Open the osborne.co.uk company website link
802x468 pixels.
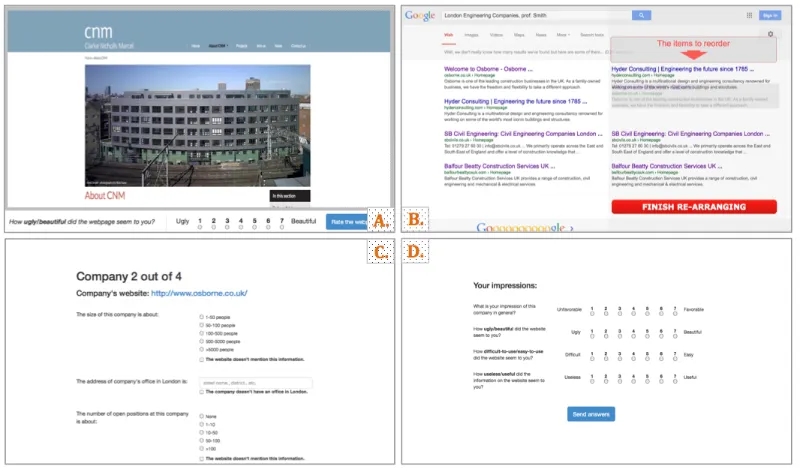(x=199, y=293)
